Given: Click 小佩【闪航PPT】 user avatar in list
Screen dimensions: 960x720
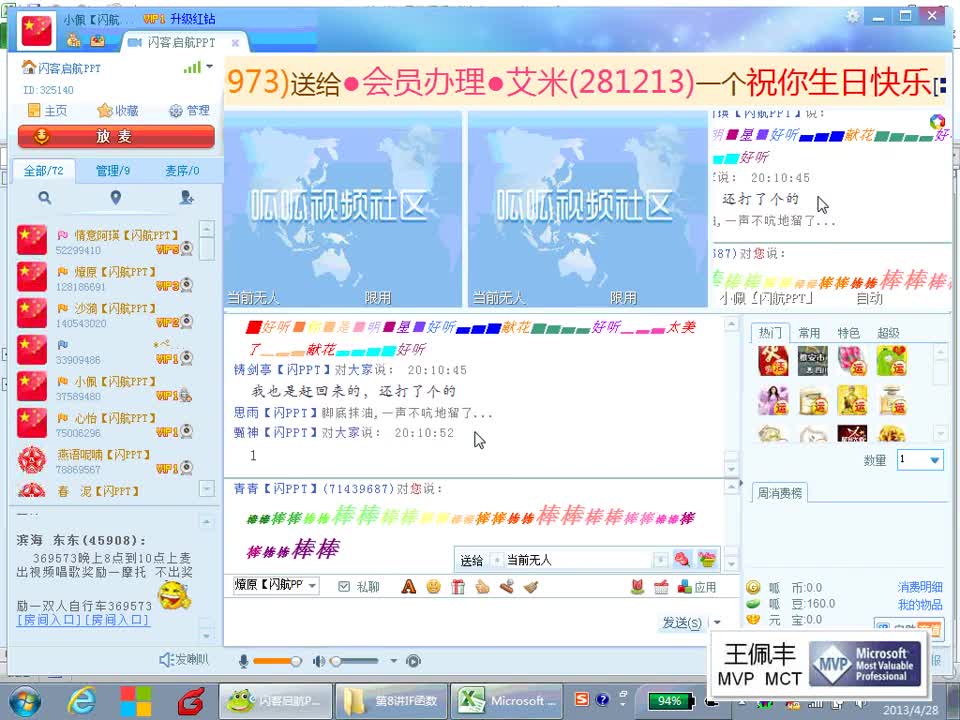Looking at the screenshot, I should click(32, 386).
